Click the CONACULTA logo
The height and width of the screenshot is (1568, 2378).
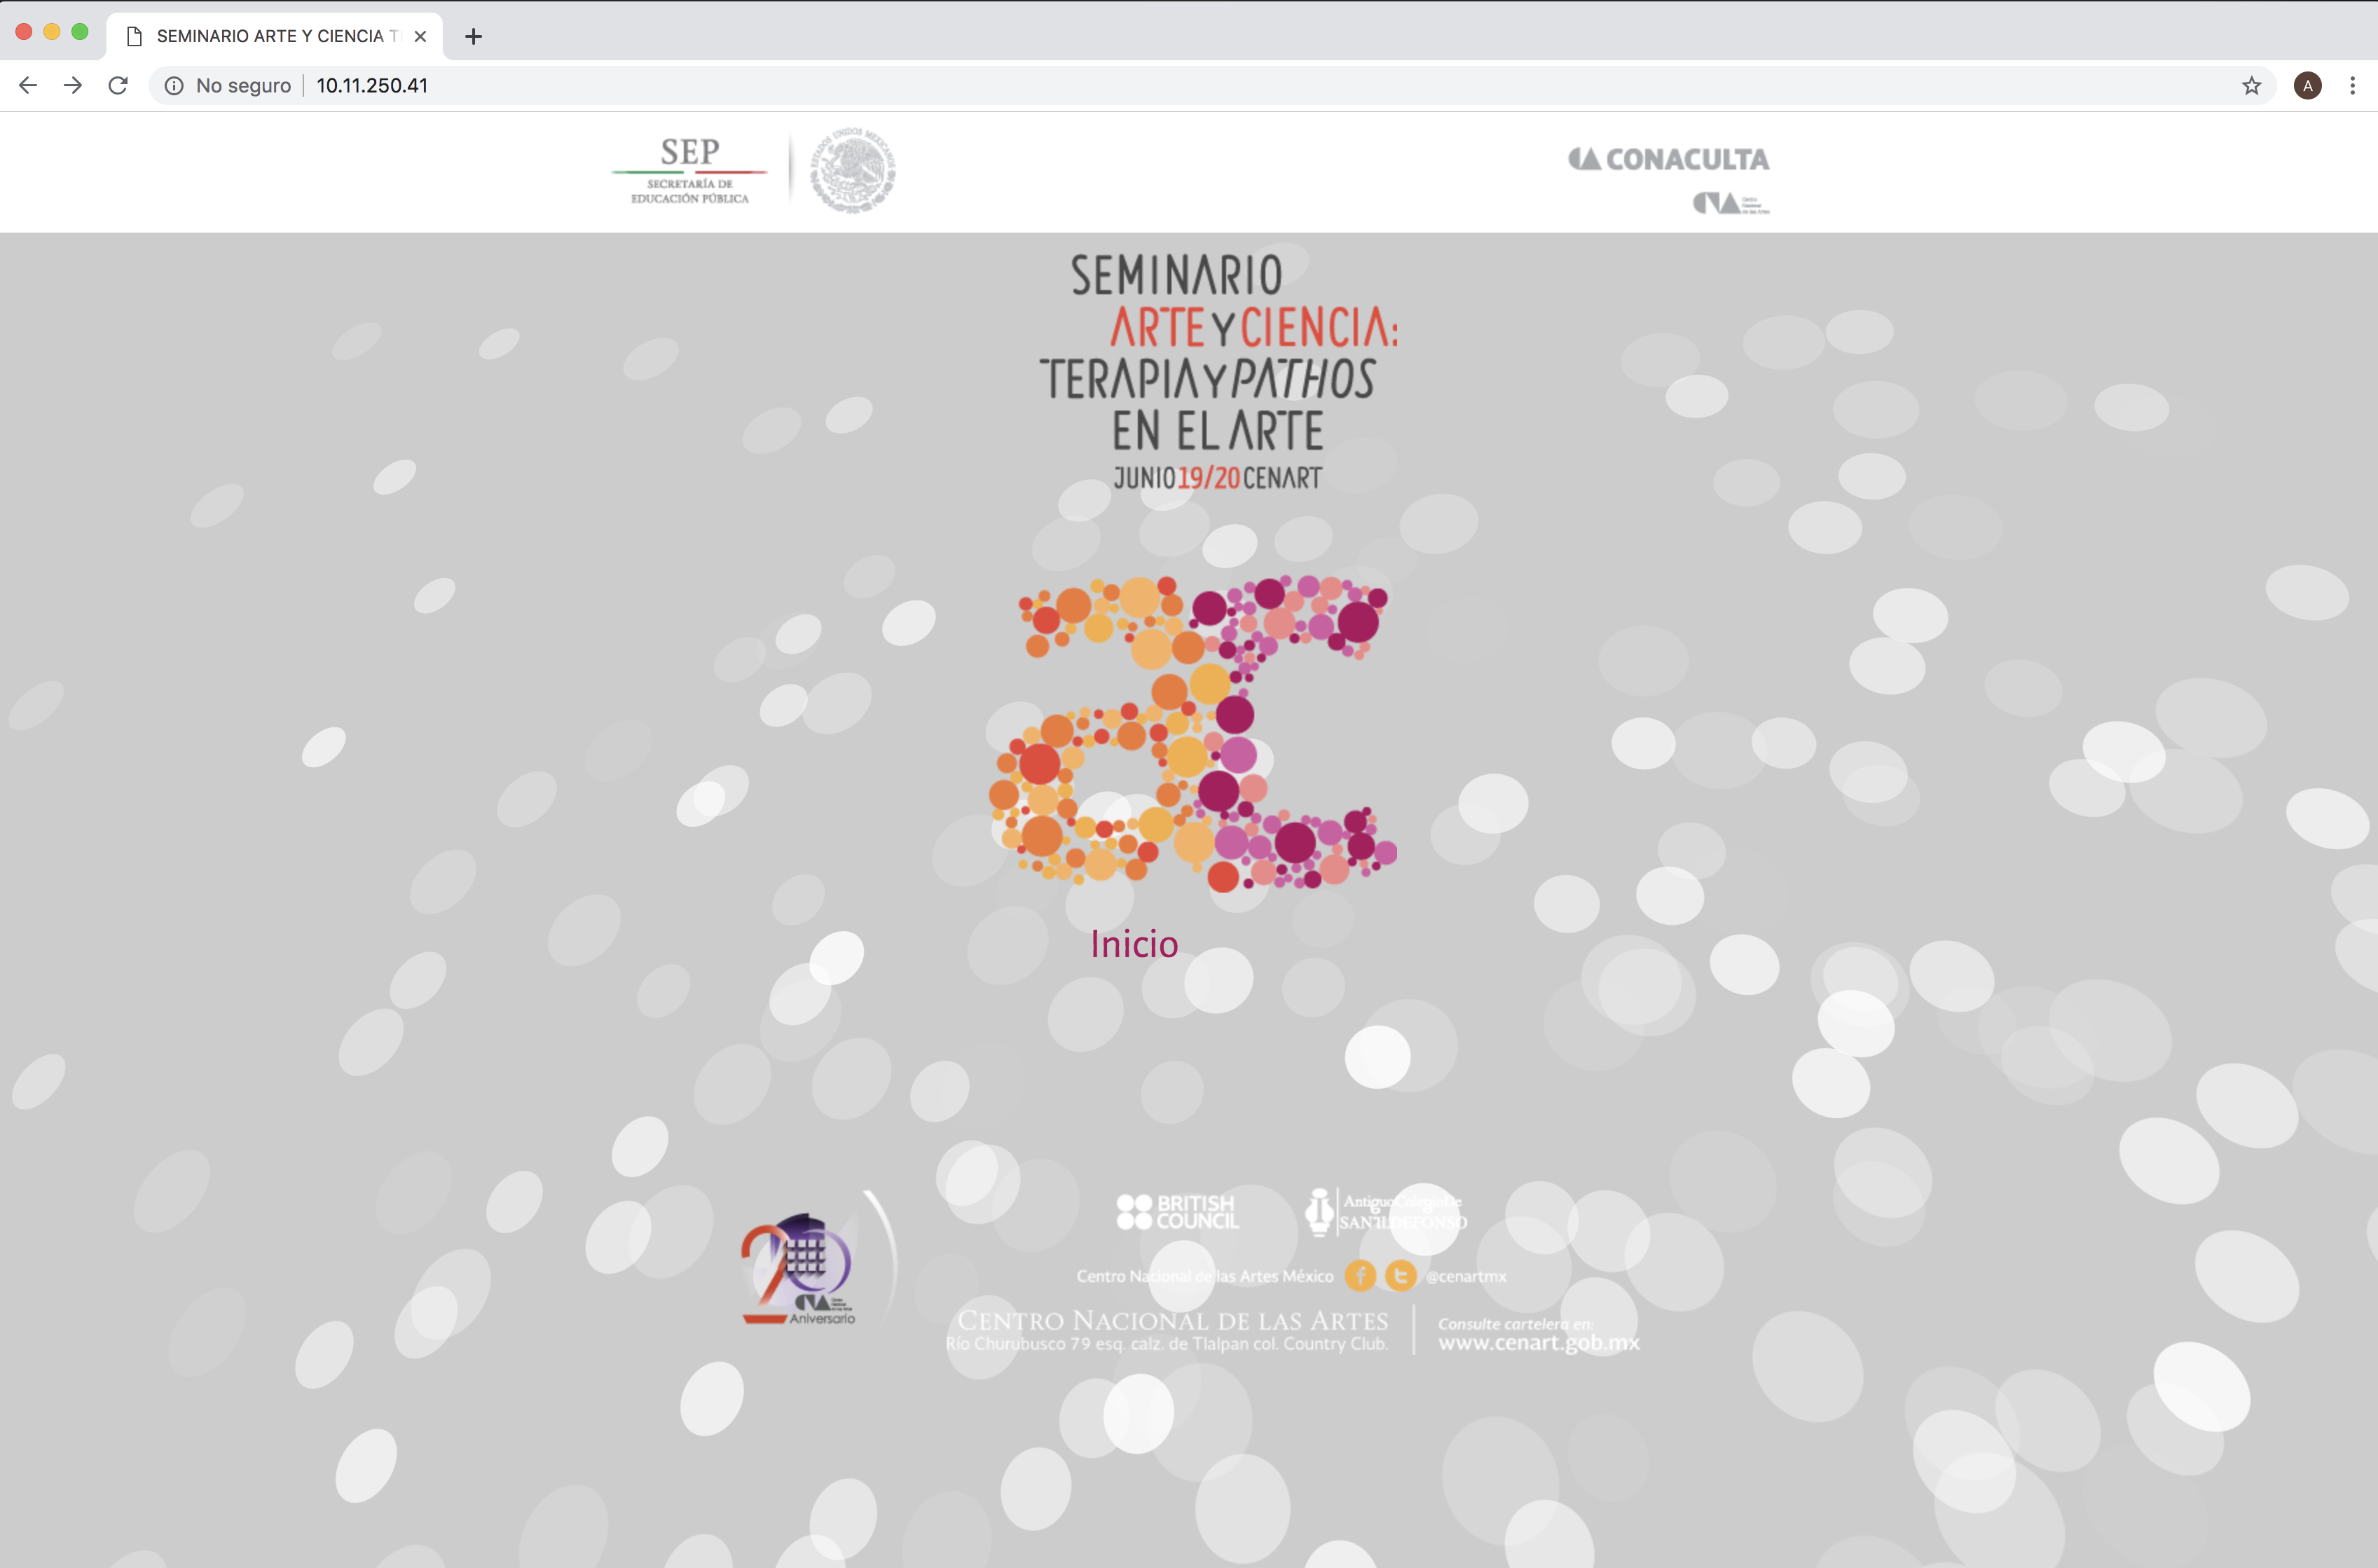tap(1669, 159)
